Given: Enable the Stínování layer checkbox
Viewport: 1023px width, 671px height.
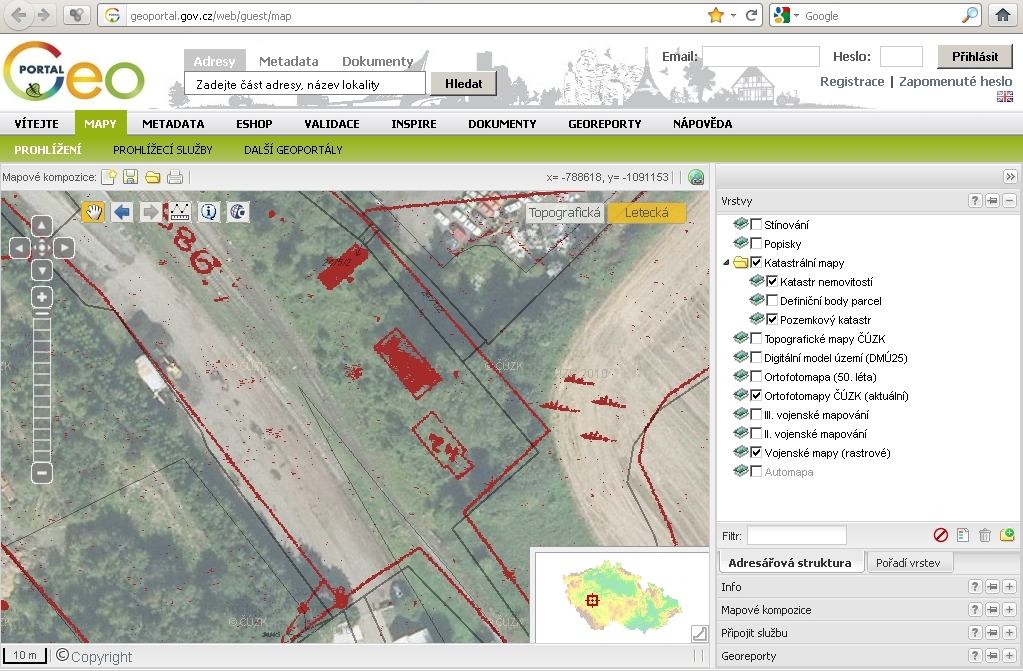Looking at the screenshot, I should coord(756,225).
